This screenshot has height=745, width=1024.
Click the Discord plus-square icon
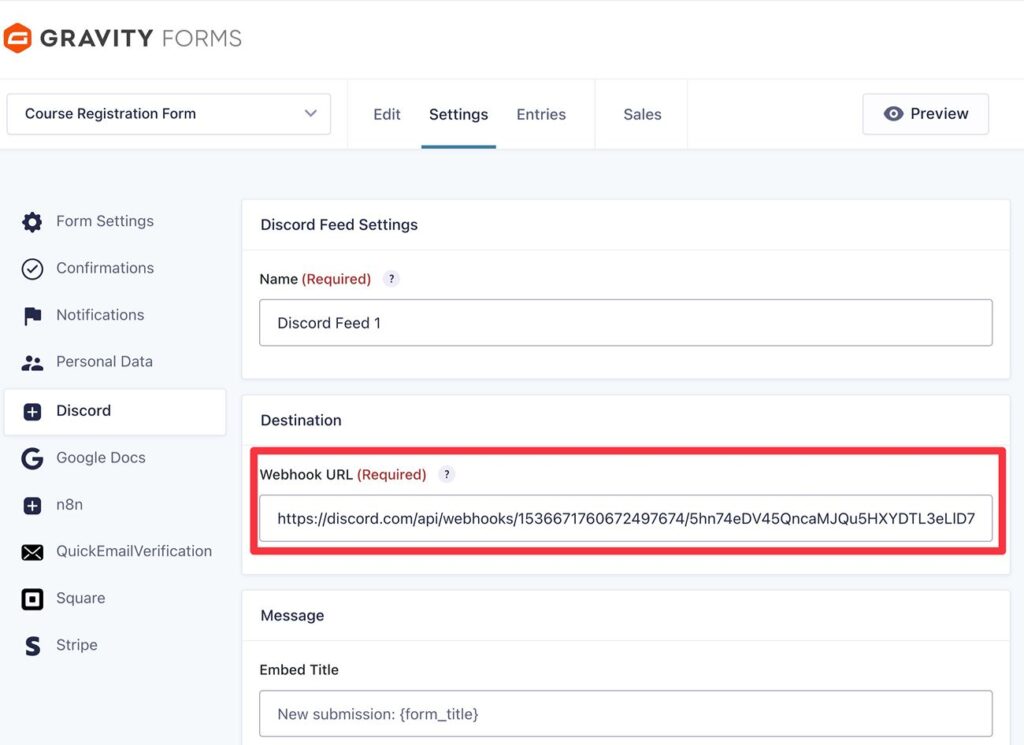pos(32,411)
